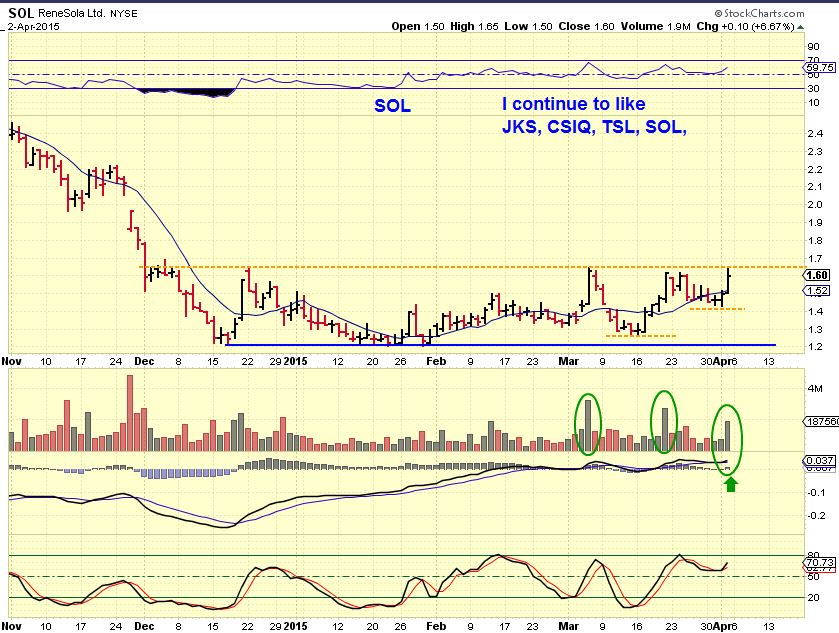This screenshot has height=633, width=839.
Task: Click the 2.0 price axis label
Action: click(x=815, y=204)
